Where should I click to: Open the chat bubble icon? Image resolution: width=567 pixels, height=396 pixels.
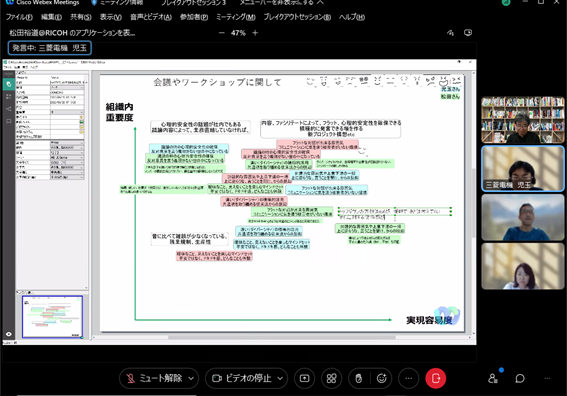pos(520,378)
